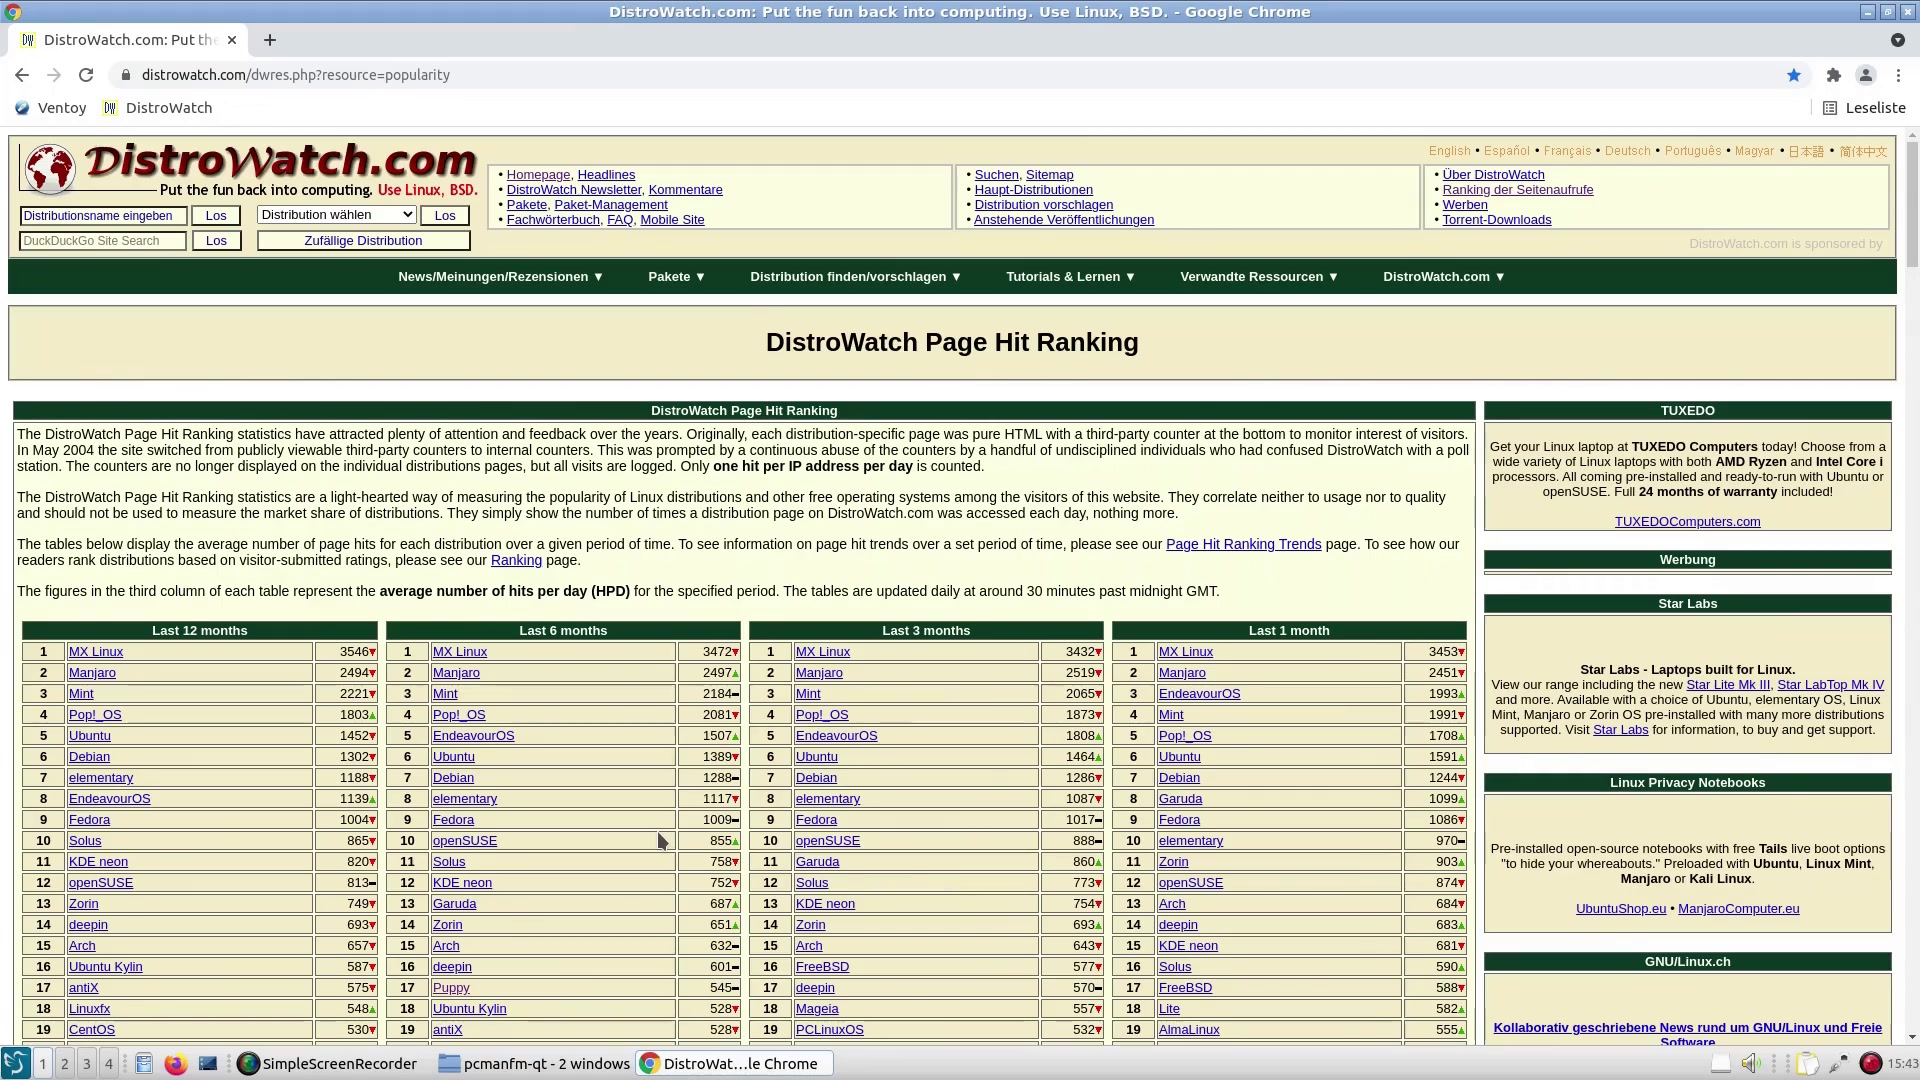Viewport: 1920px width, 1080px height.
Task: Open the Chrome profile avatar icon
Action: click(1866, 75)
